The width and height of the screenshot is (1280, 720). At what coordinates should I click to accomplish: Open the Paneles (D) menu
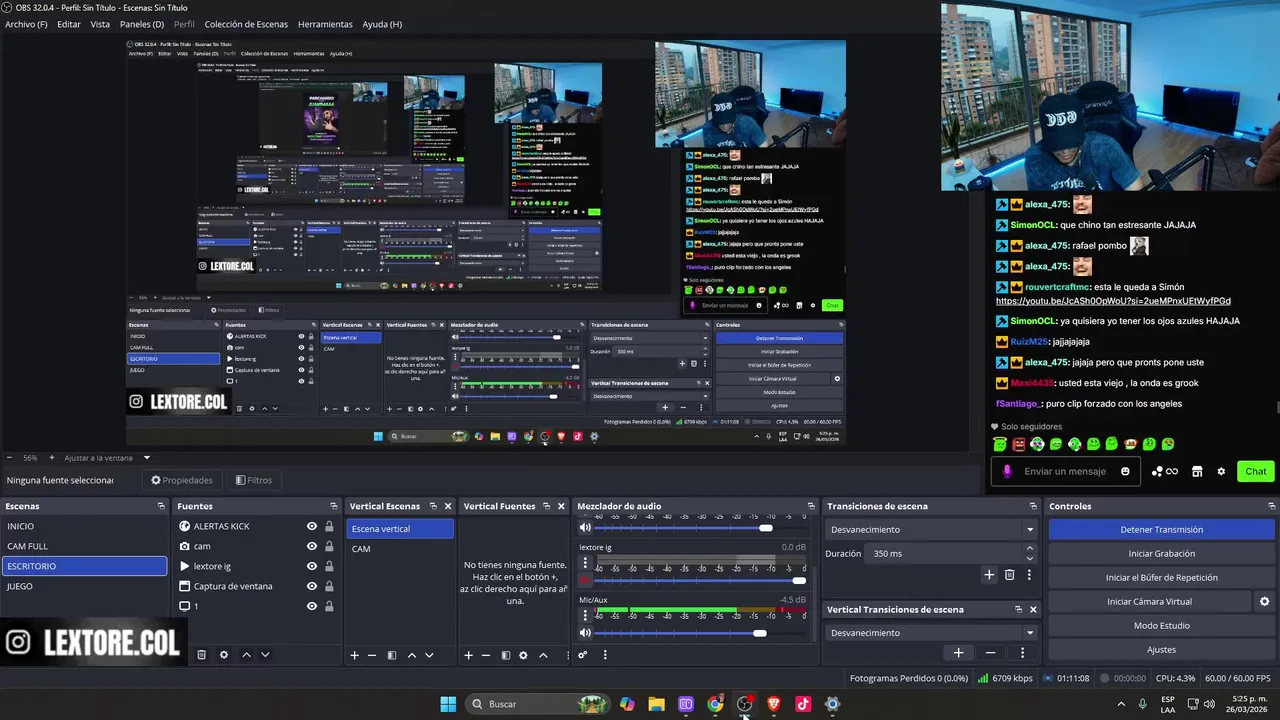(142, 24)
